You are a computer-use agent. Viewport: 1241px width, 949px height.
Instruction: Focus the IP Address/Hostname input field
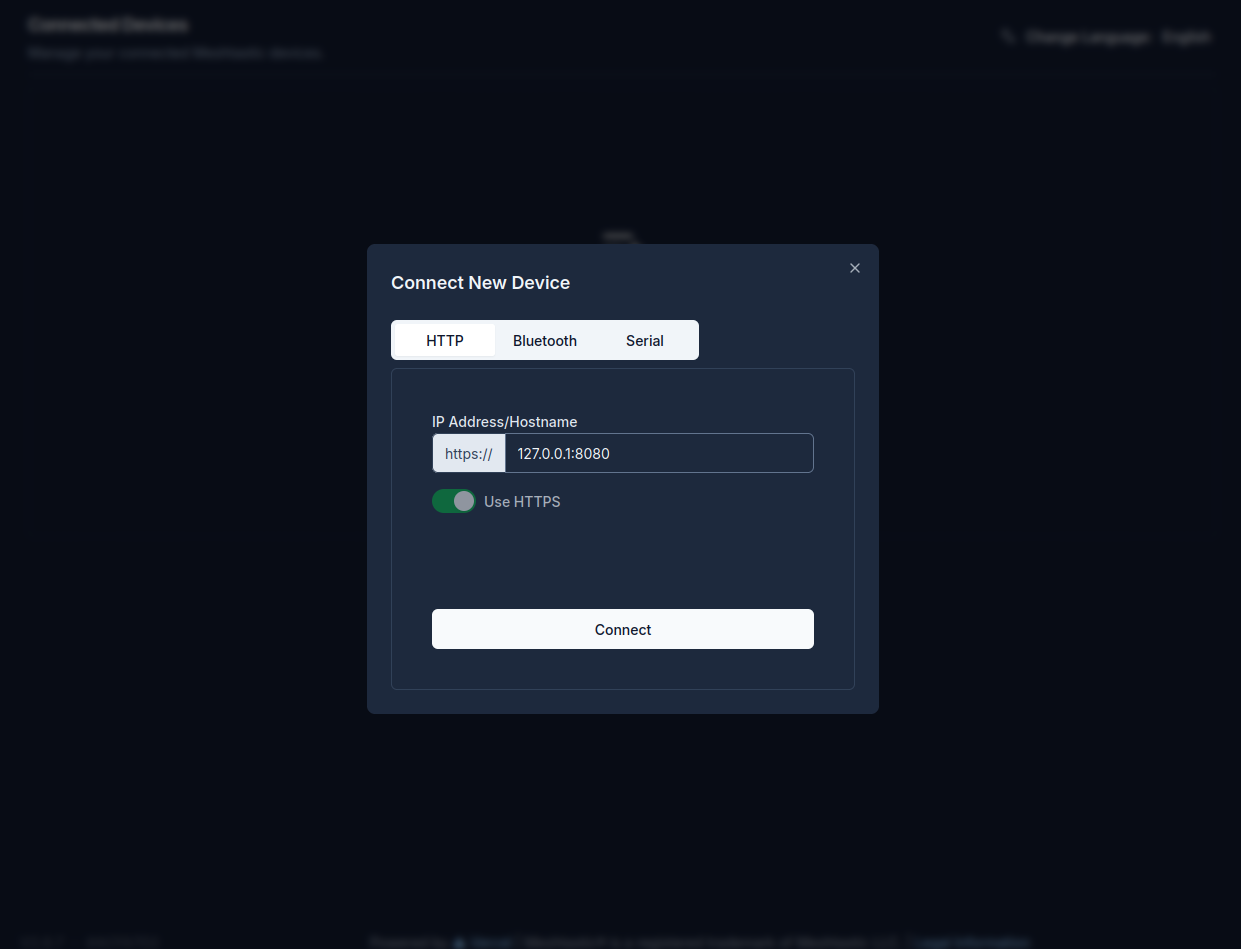658,453
